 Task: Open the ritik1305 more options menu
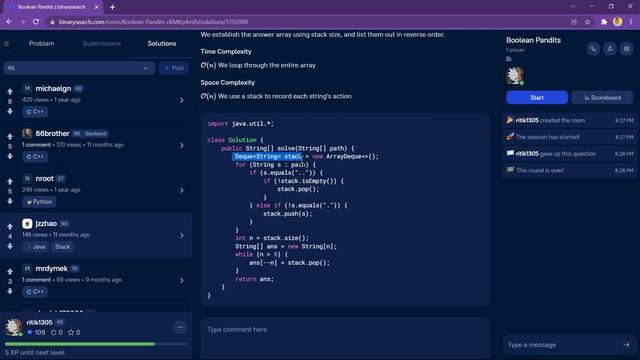click(180, 327)
